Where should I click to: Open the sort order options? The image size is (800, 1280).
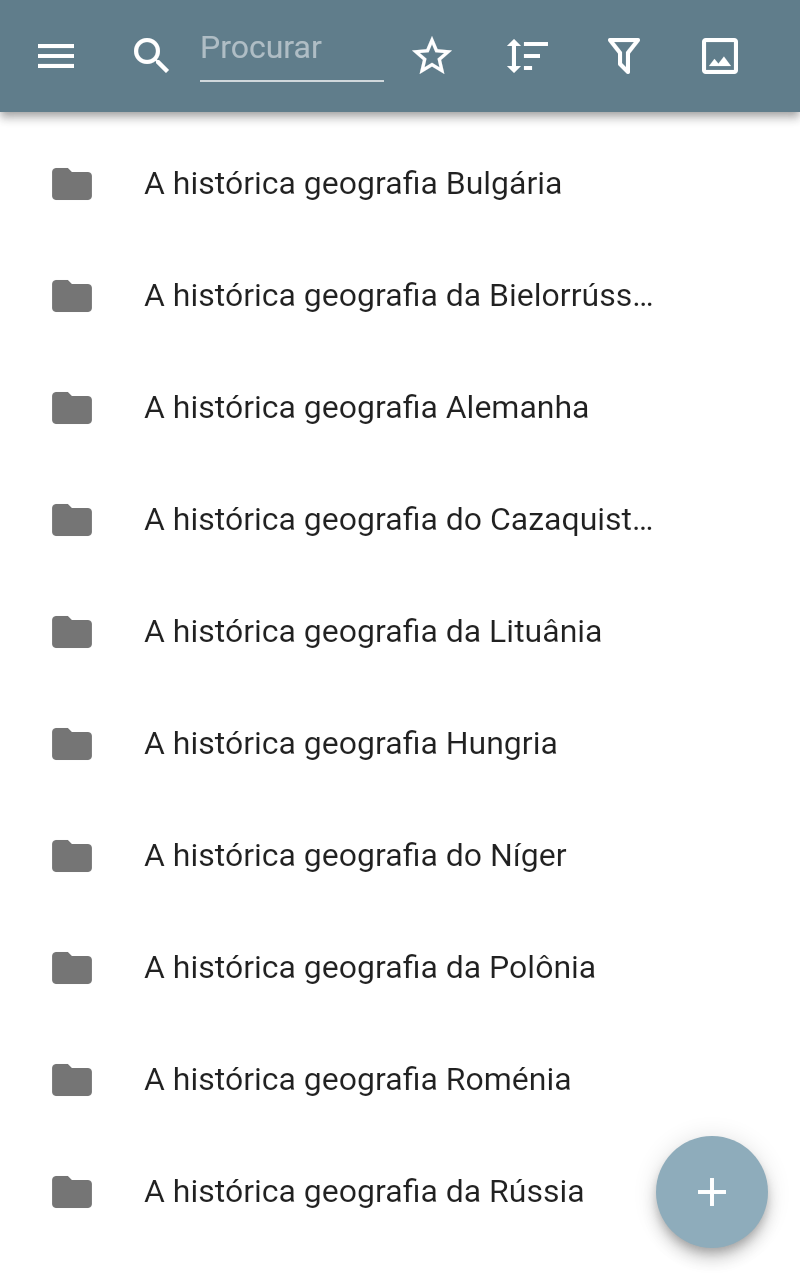[527, 56]
